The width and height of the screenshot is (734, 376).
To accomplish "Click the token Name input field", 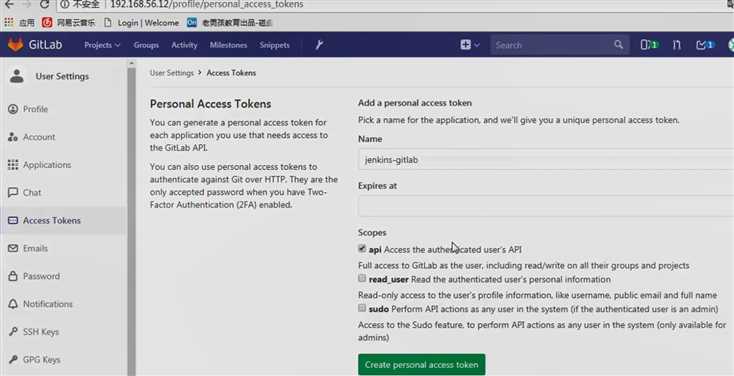I will click(x=546, y=160).
